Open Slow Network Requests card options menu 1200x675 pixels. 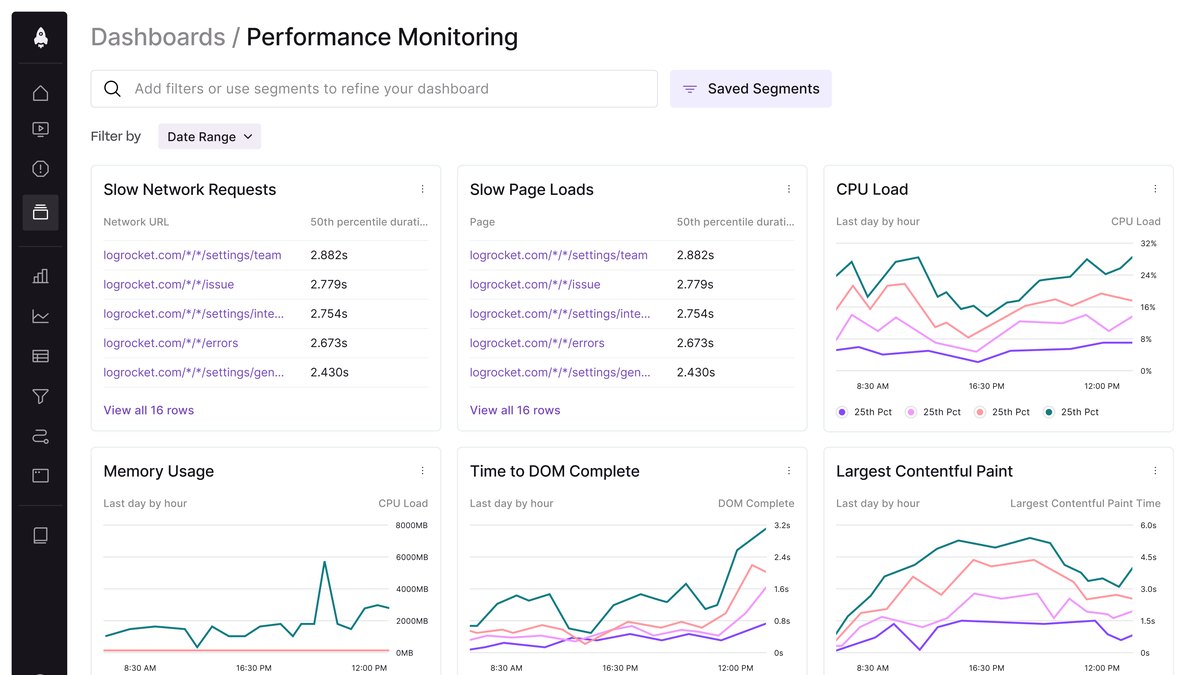[x=422, y=189]
